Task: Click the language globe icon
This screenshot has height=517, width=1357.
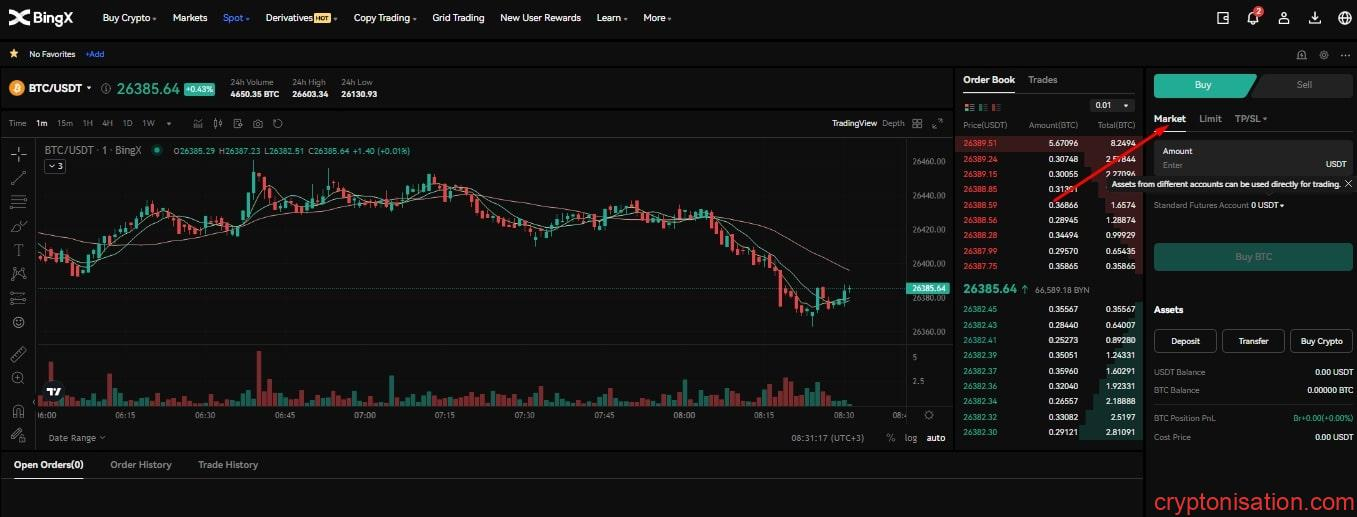Action: click(x=1344, y=18)
